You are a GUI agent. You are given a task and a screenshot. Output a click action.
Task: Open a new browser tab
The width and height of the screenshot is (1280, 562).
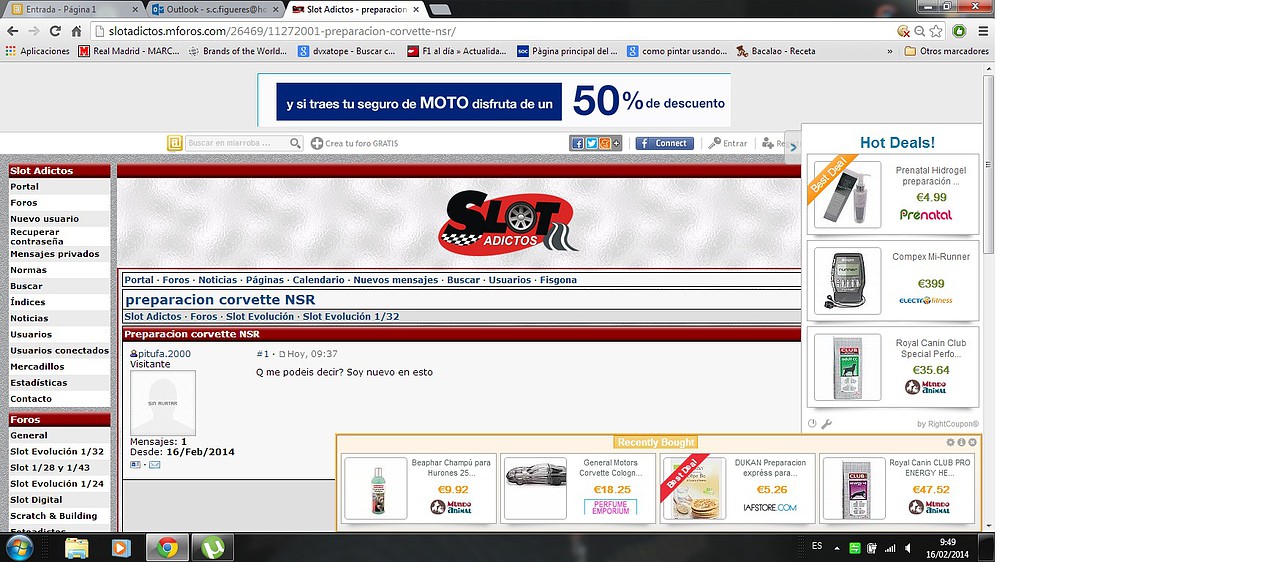(440, 9)
